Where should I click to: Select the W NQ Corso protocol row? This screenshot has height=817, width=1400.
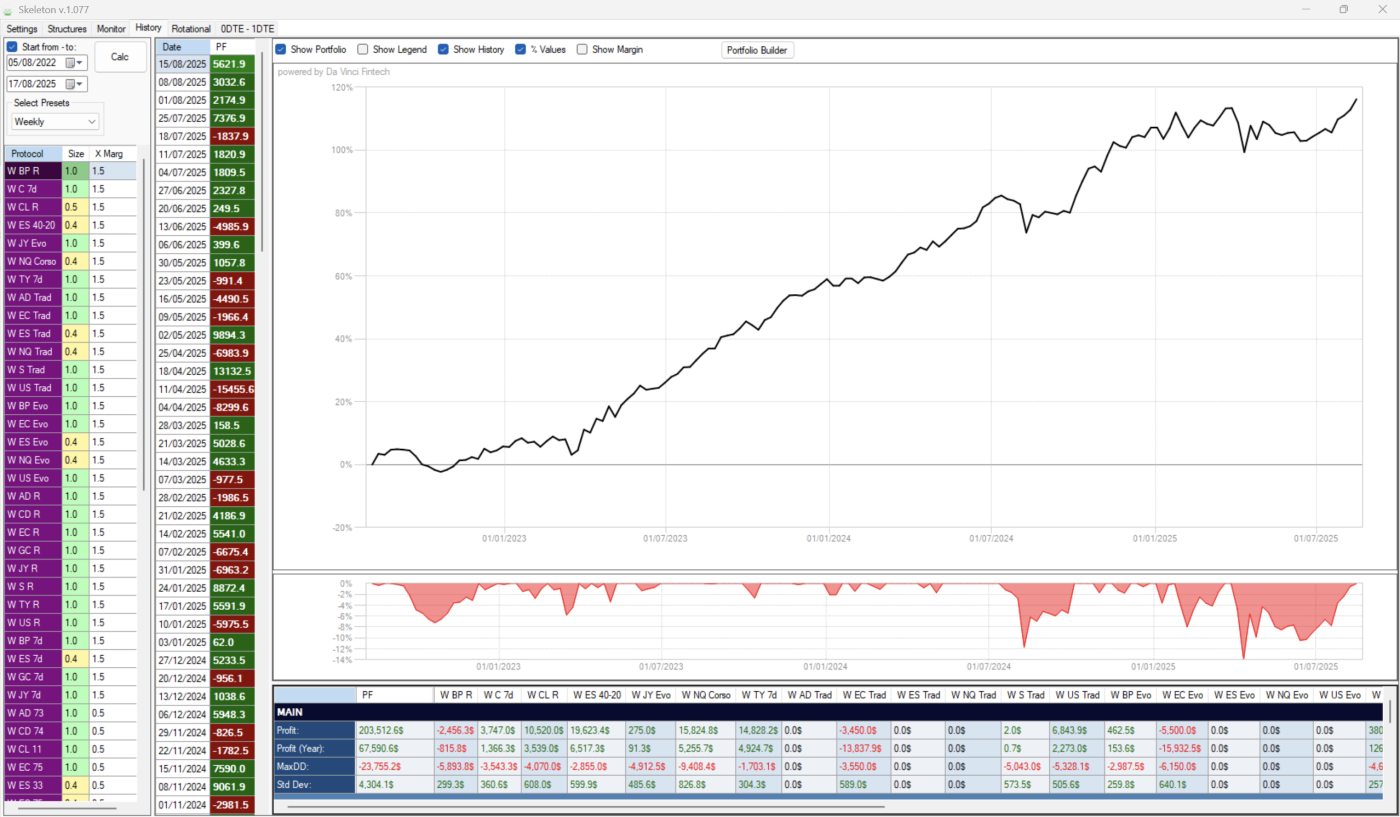tap(32, 261)
